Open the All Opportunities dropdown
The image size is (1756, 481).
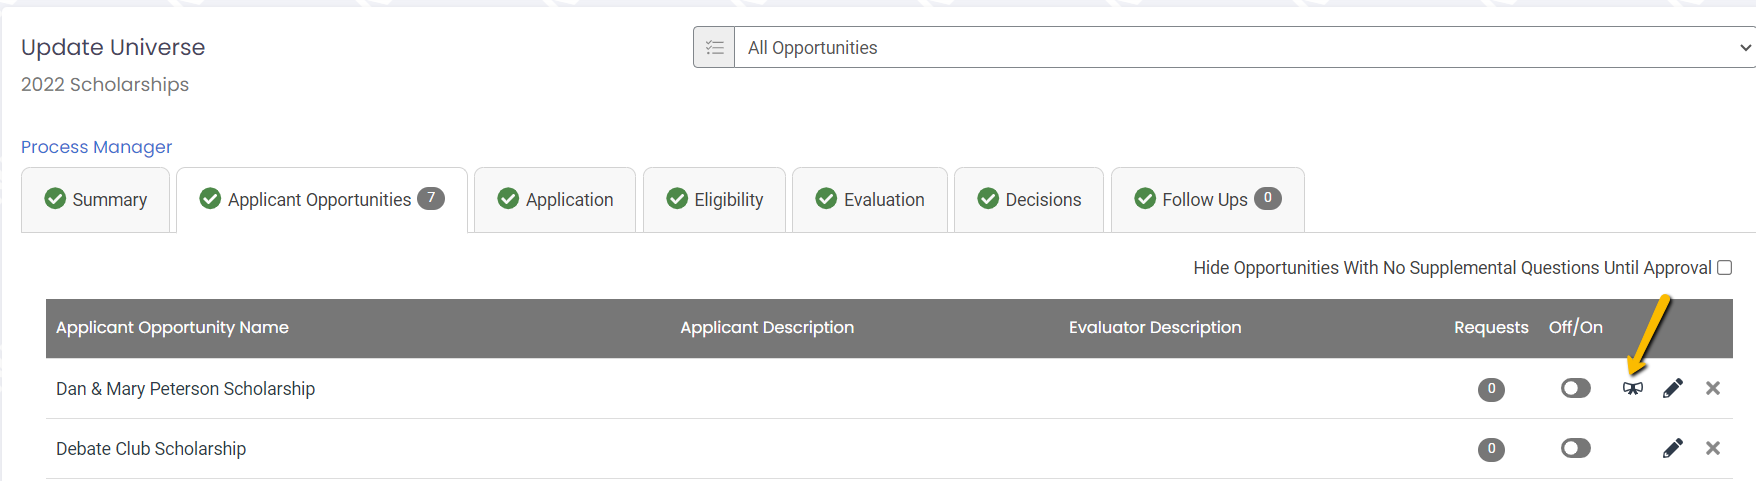[x=1244, y=47]
